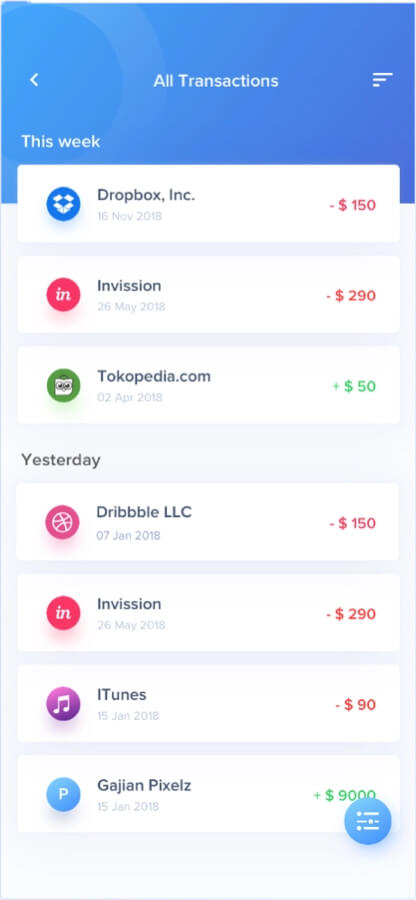Viewport: 416px width, 900px height.
Task: Open the sort icon in the header
Action: click(382, 80)
